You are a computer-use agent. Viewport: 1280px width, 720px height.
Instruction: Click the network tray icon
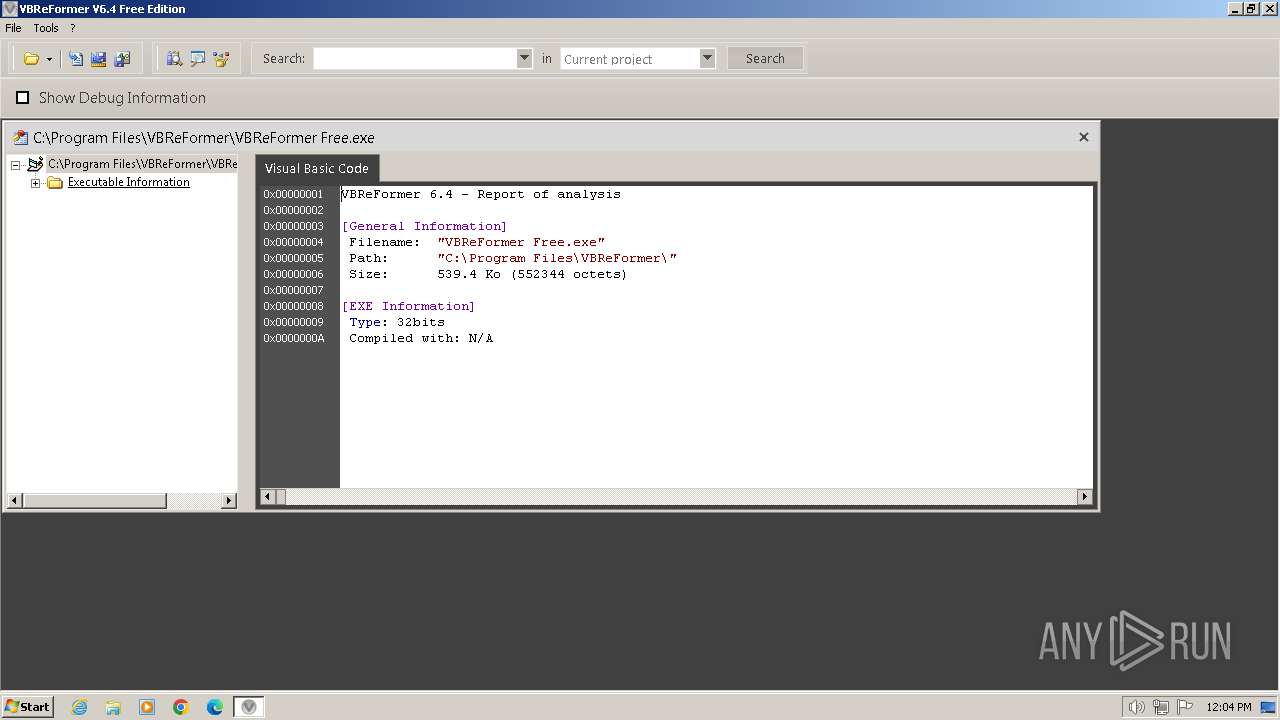coord(1160,707)
